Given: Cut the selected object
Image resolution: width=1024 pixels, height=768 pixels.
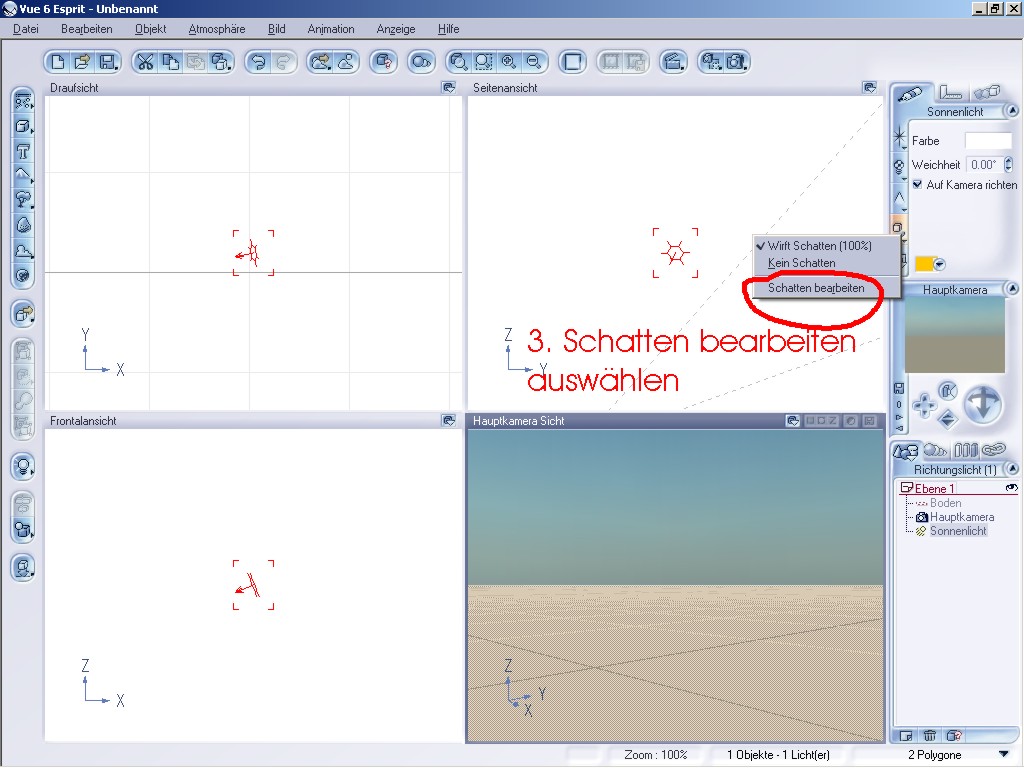Looking at the screenshot, I should coord(146,62).
